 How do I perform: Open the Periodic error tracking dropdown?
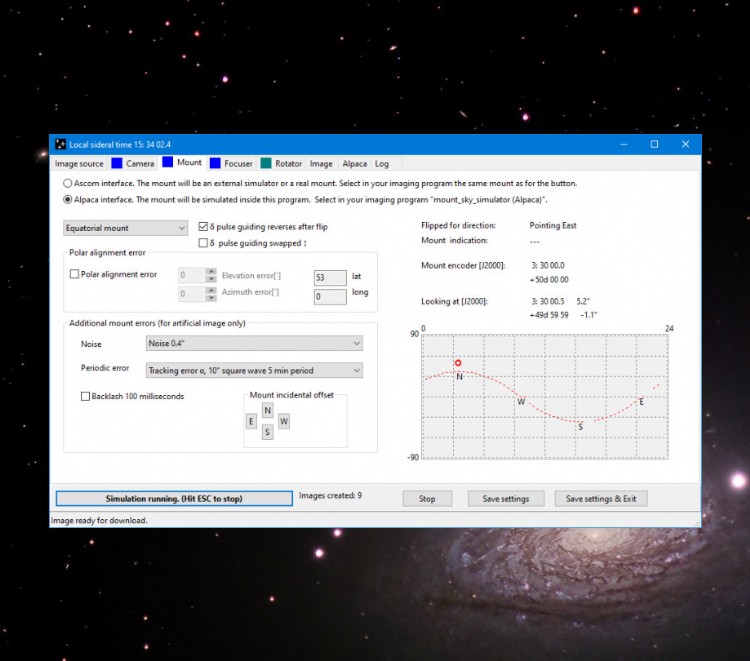click(x=254, y=370)
